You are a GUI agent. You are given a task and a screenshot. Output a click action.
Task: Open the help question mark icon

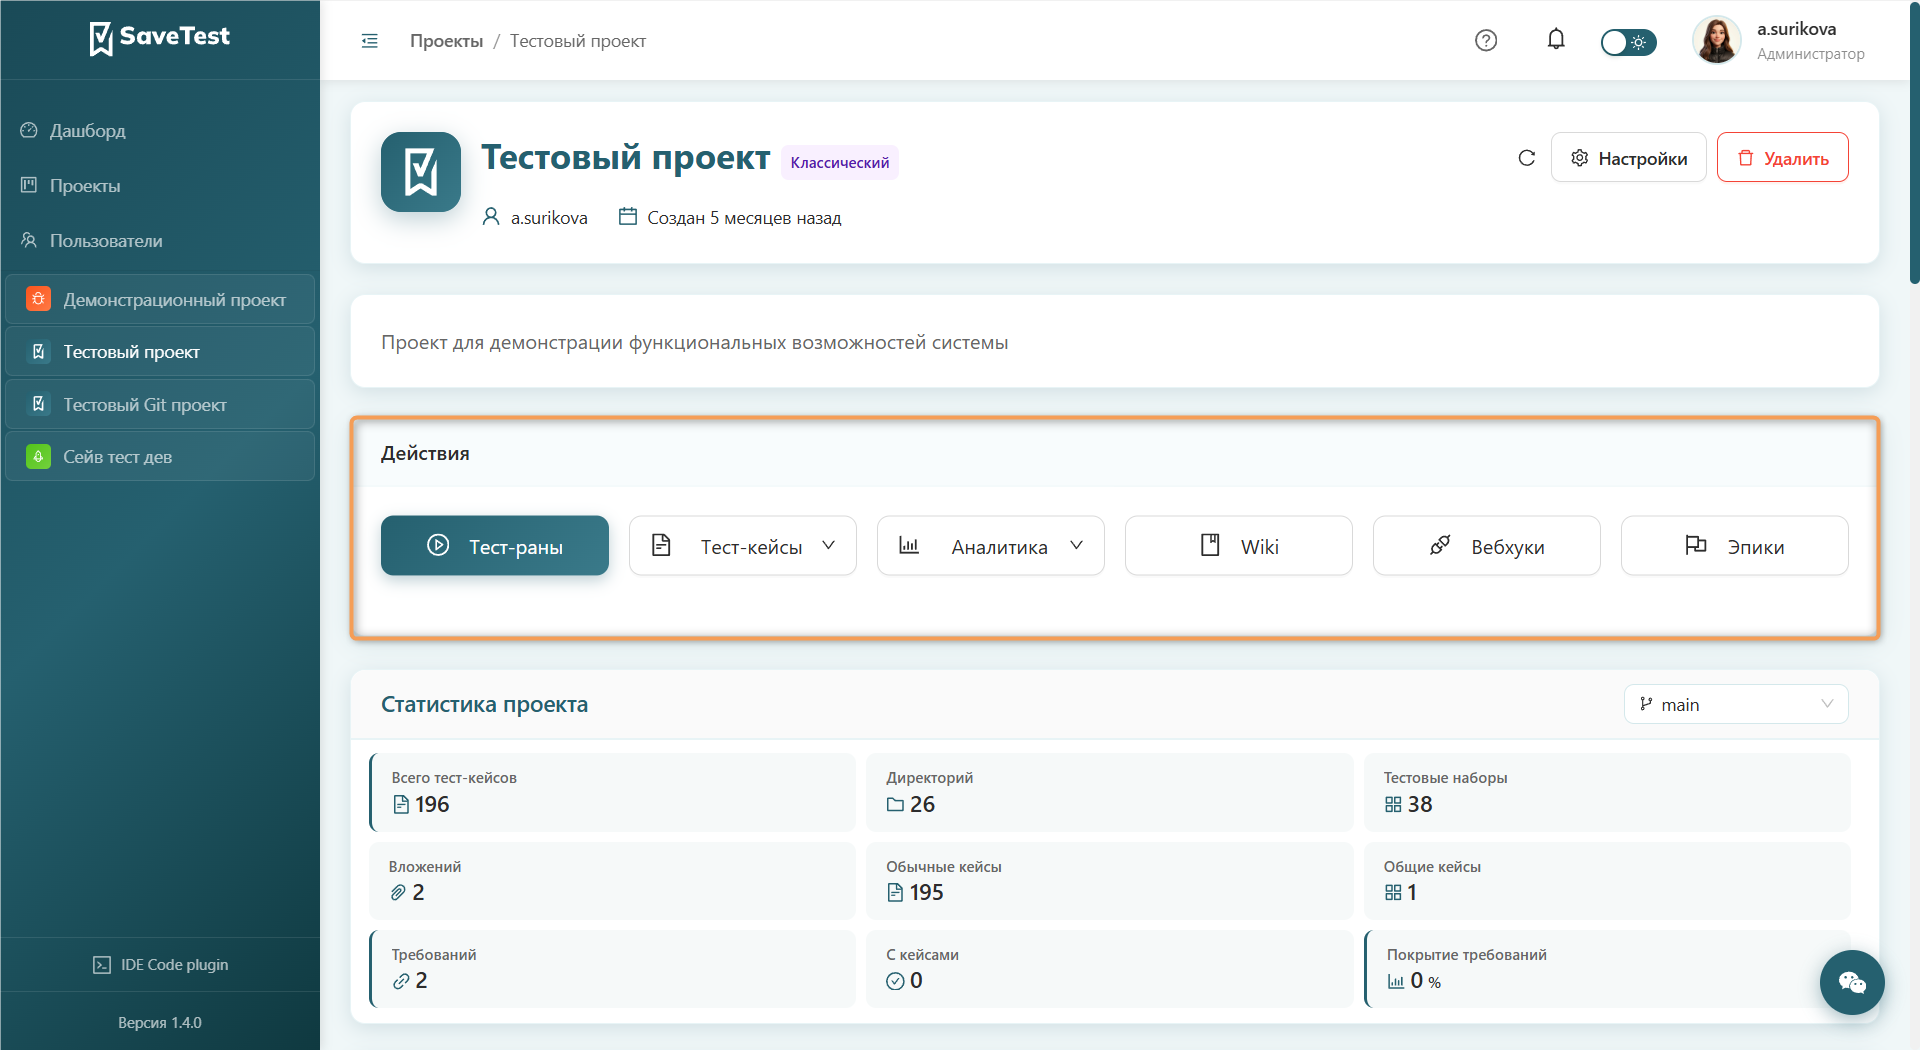[1486, 41]
